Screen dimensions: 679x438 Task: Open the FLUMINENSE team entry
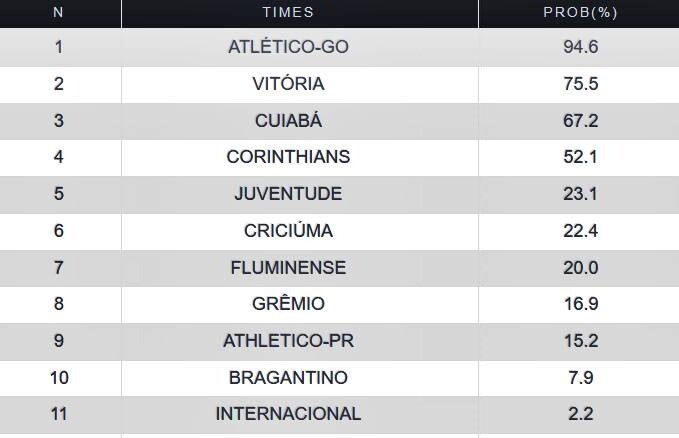pos(288,267)
